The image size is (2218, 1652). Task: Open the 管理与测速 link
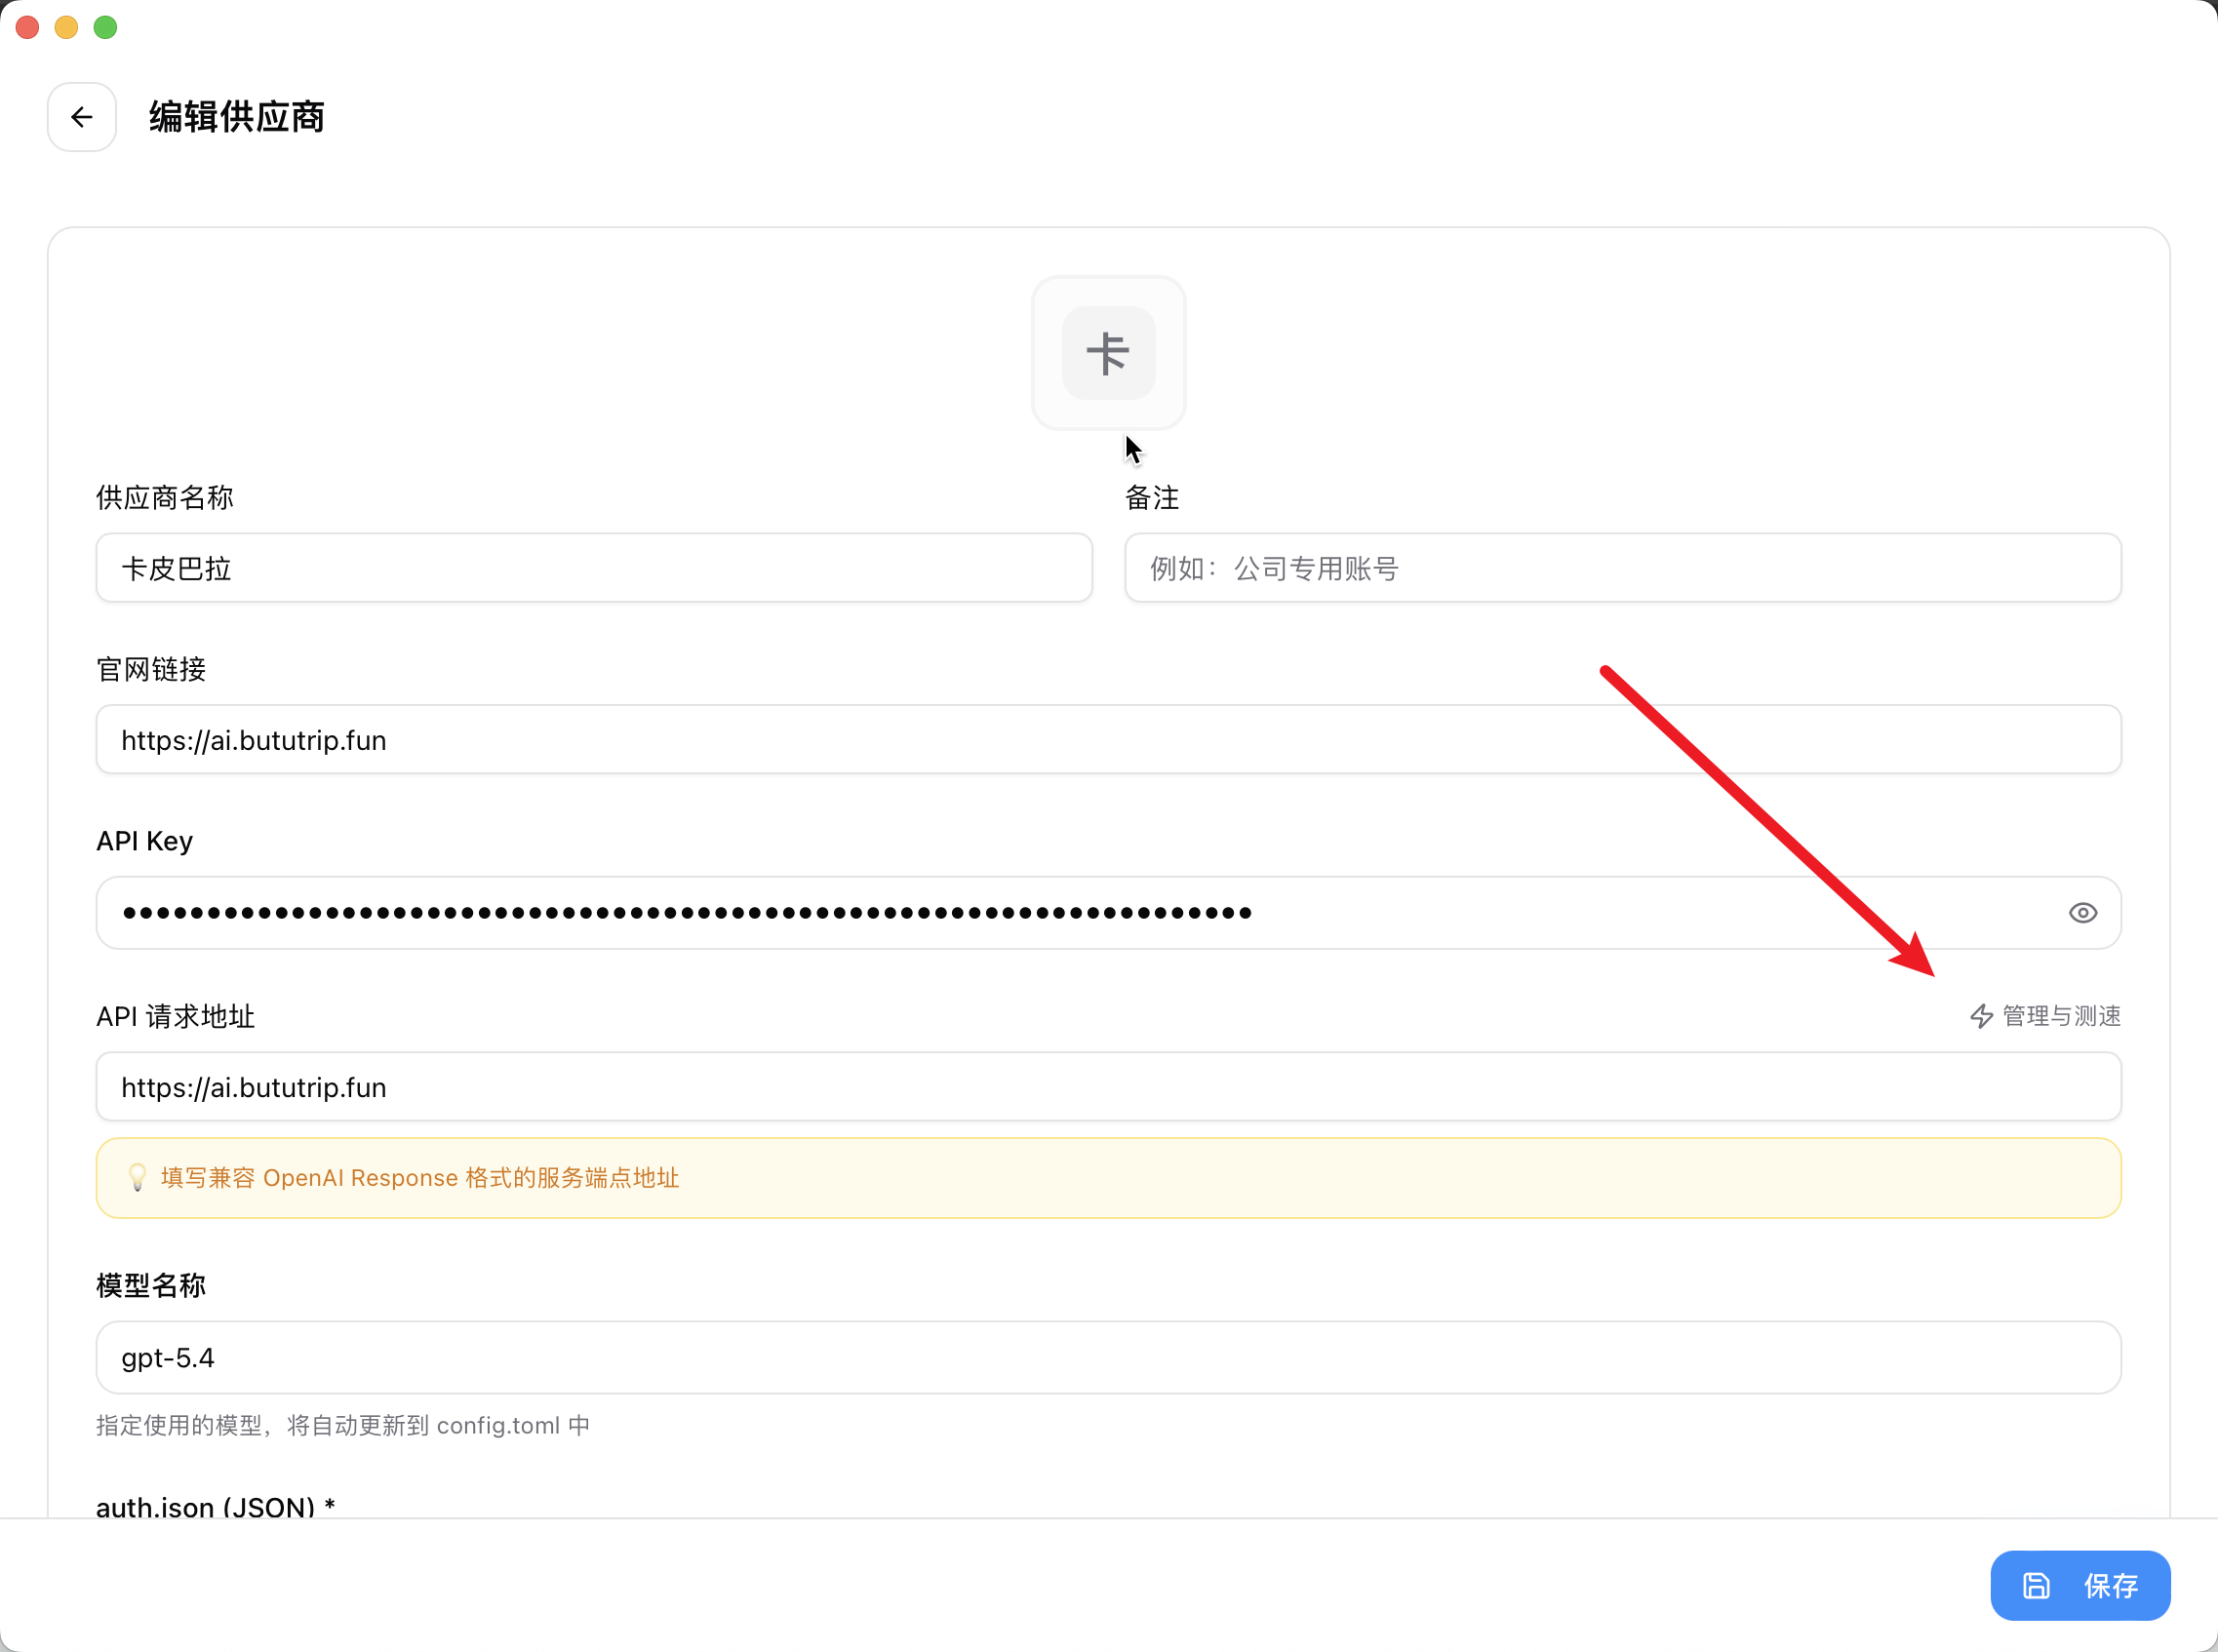tap(2045, 1016)
